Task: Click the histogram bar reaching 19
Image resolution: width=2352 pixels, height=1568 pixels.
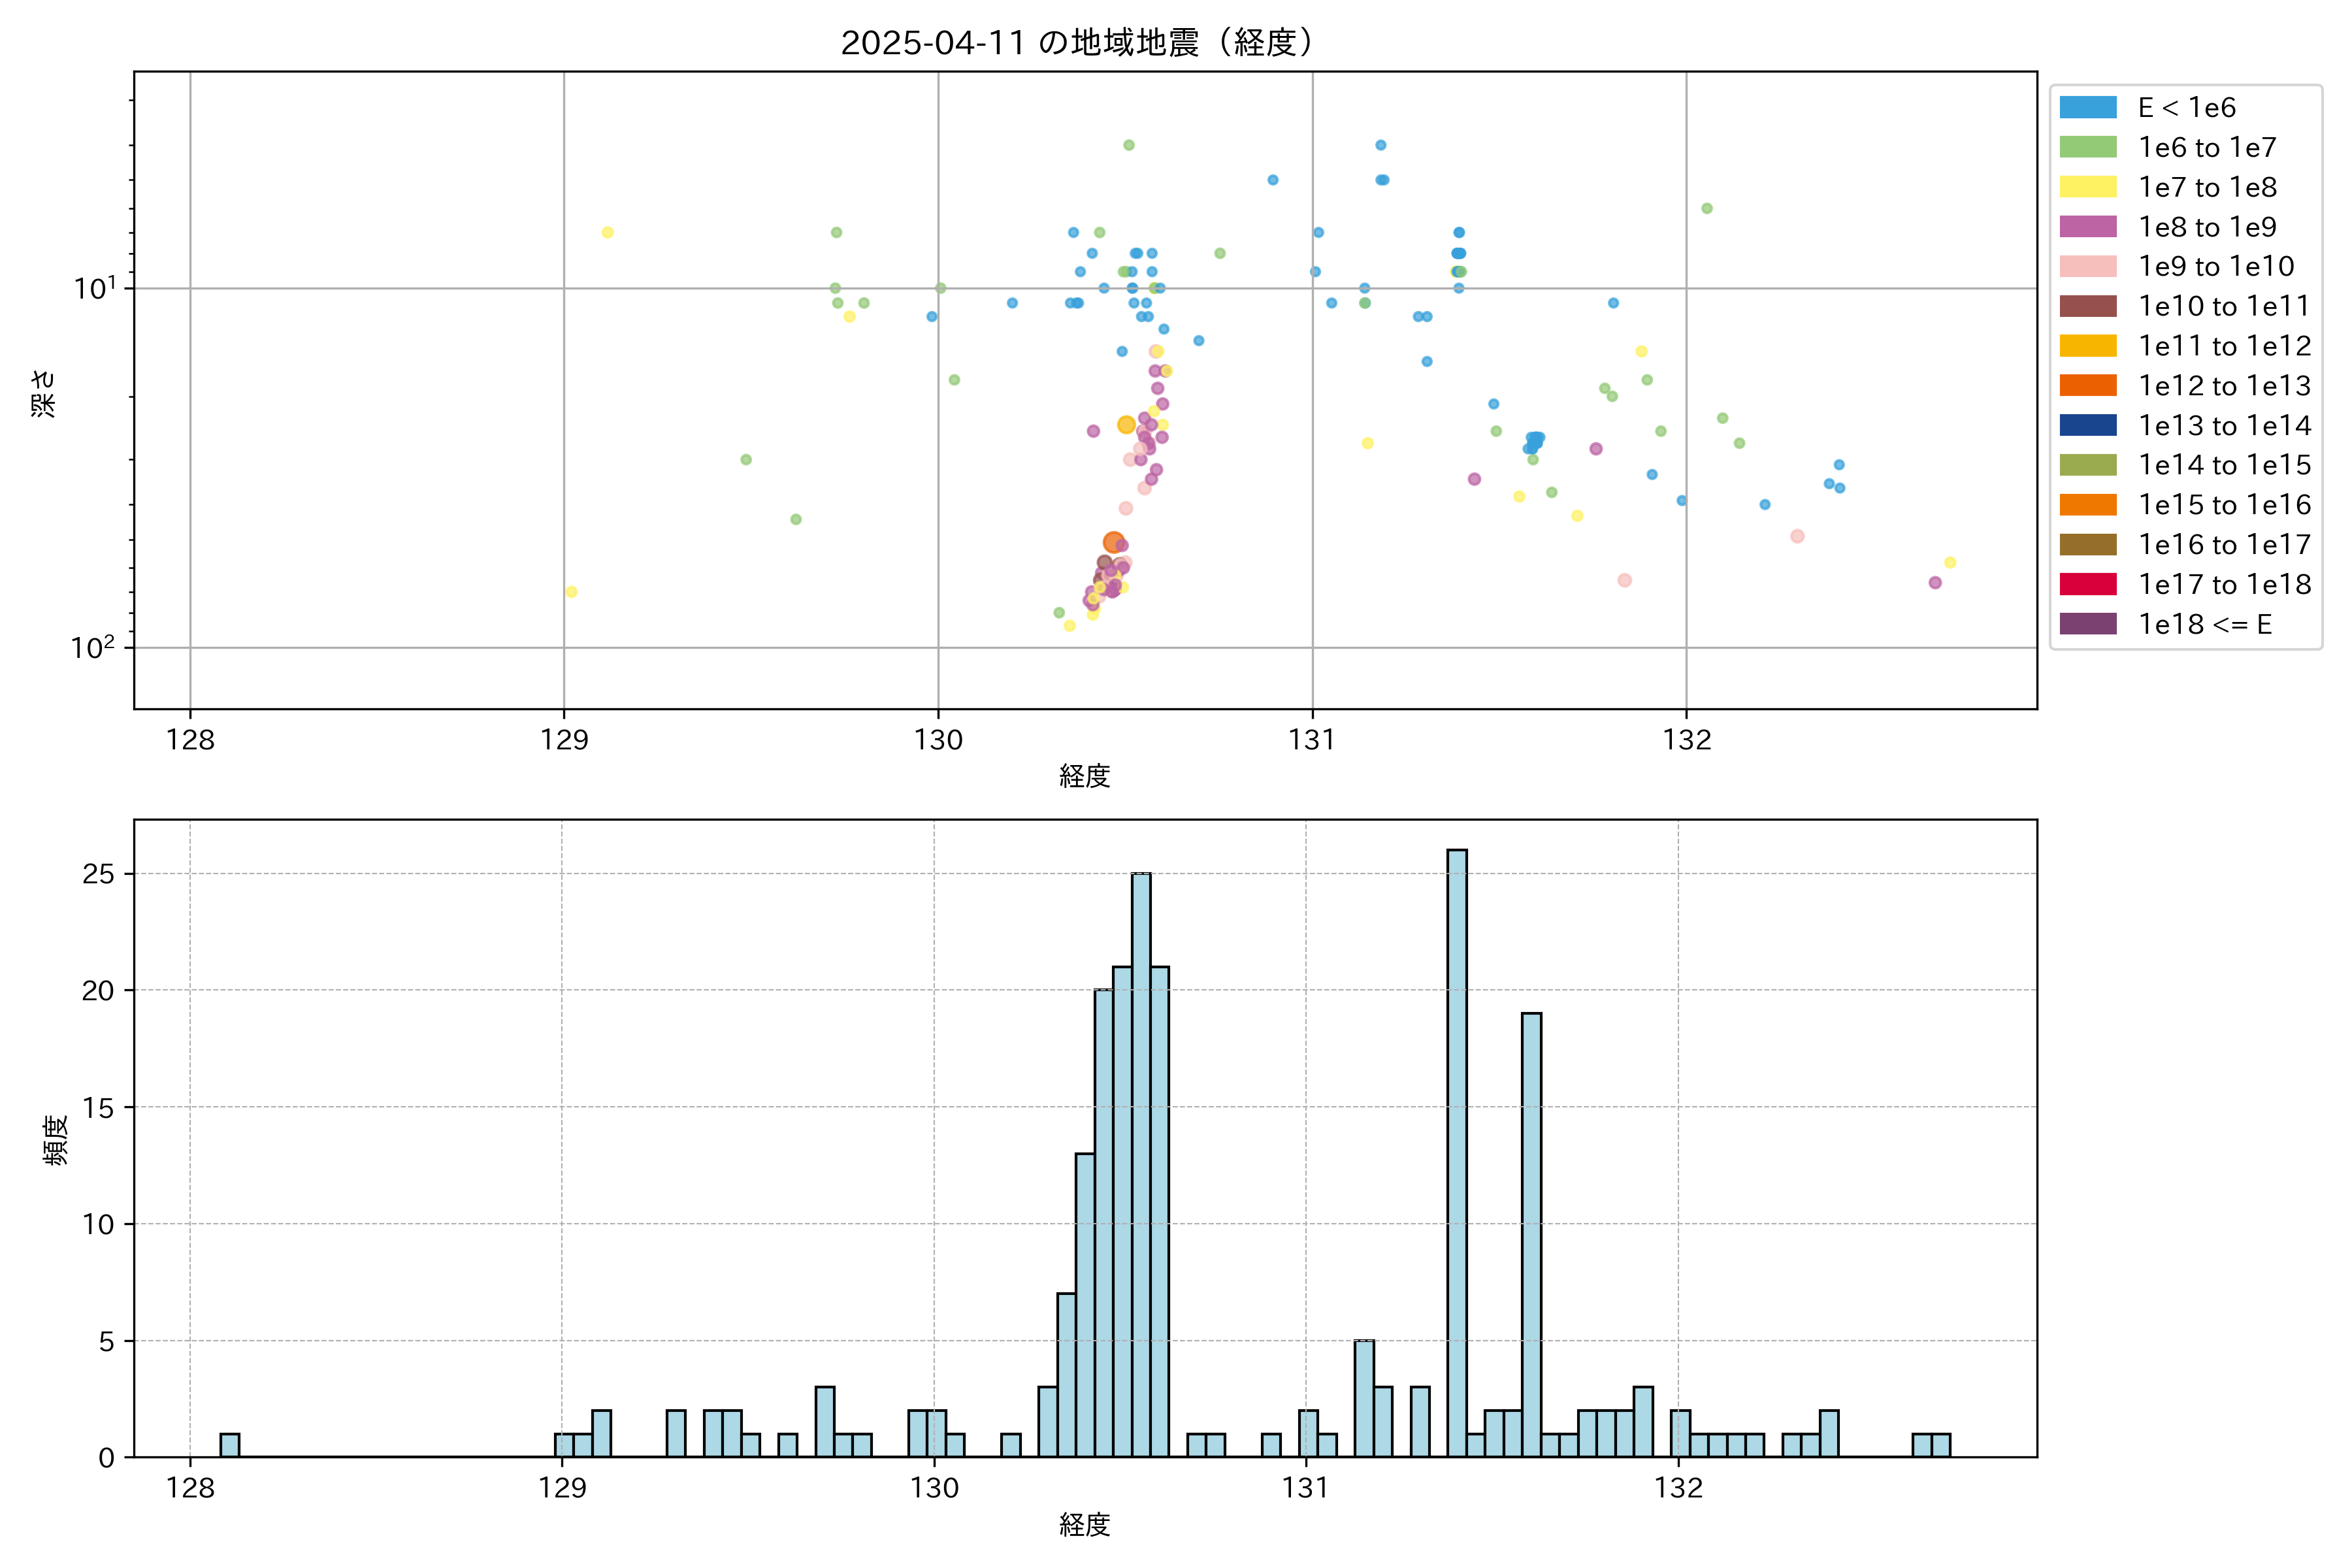Action: point(1531,1235)
